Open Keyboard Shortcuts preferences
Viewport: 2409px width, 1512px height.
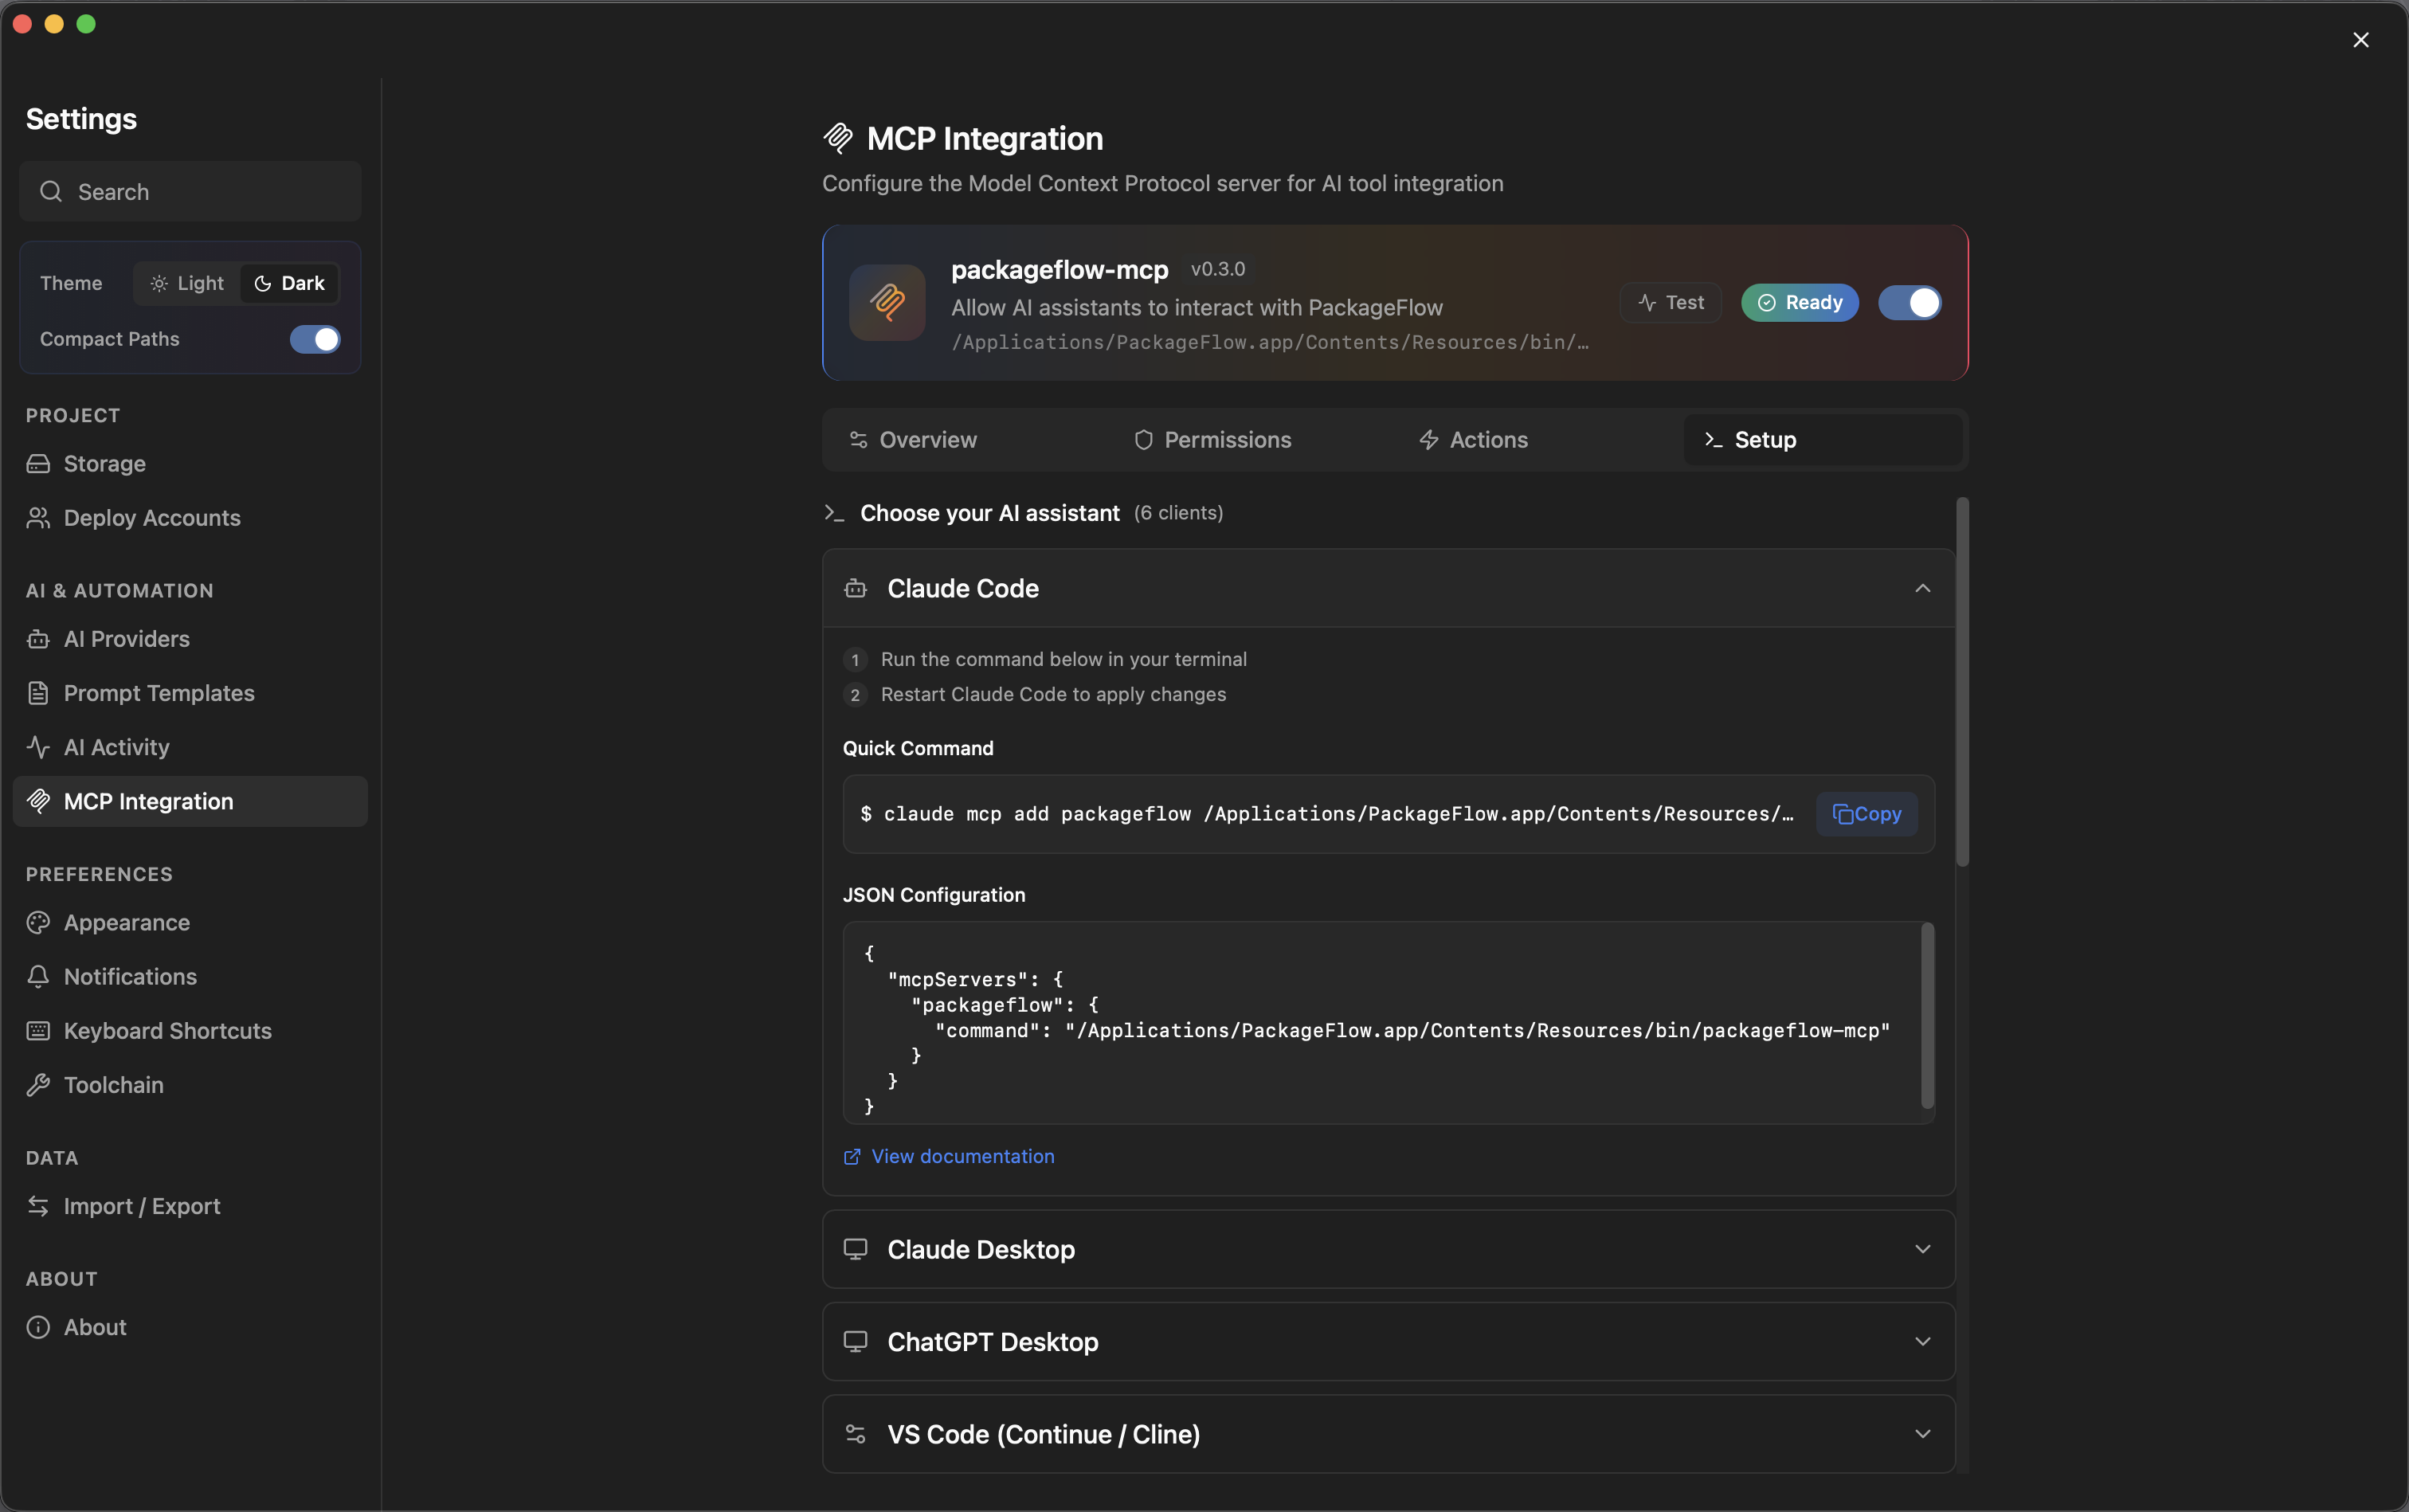pos(168,1031)
